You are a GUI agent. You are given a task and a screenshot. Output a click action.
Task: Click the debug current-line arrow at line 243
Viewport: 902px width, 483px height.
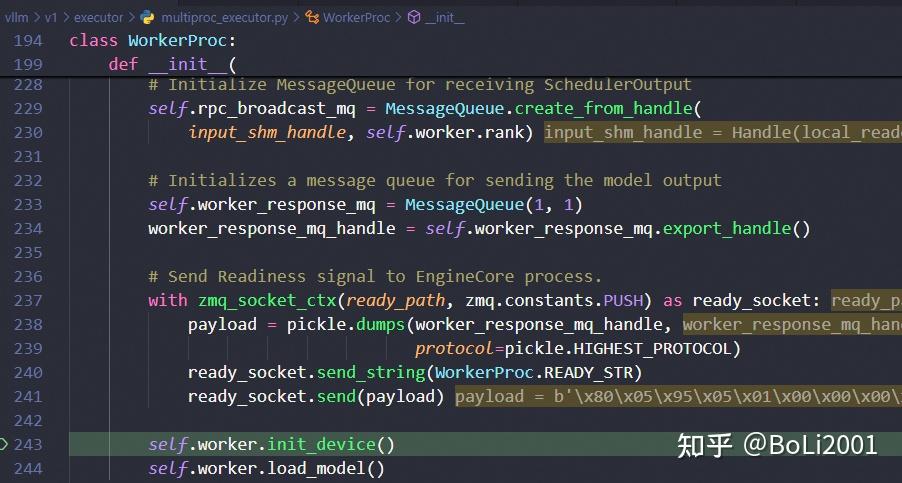coord(3,444)
